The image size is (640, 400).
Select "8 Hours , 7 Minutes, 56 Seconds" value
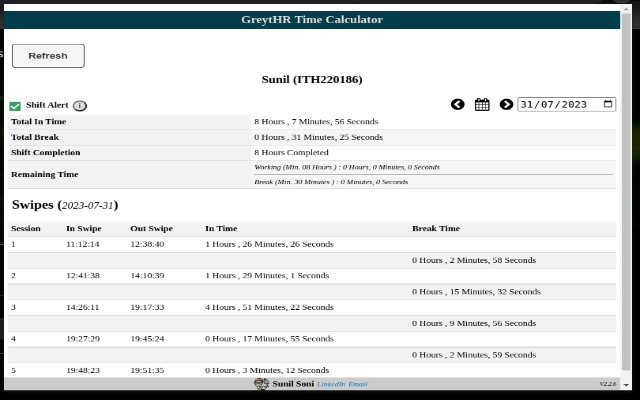(316, 122)
